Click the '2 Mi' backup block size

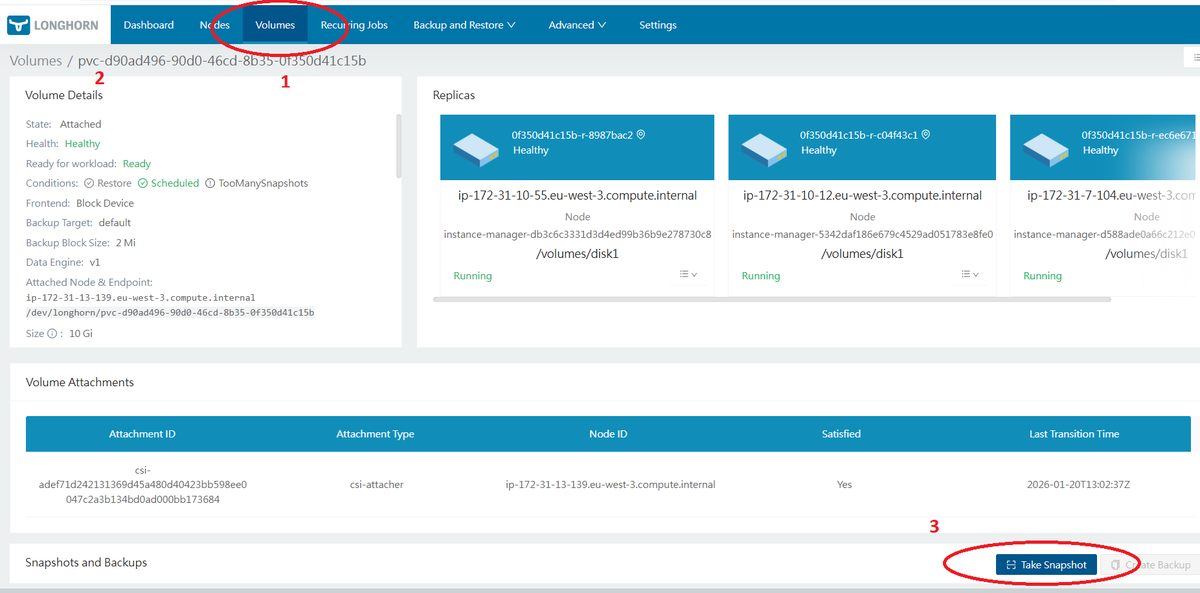126,243
